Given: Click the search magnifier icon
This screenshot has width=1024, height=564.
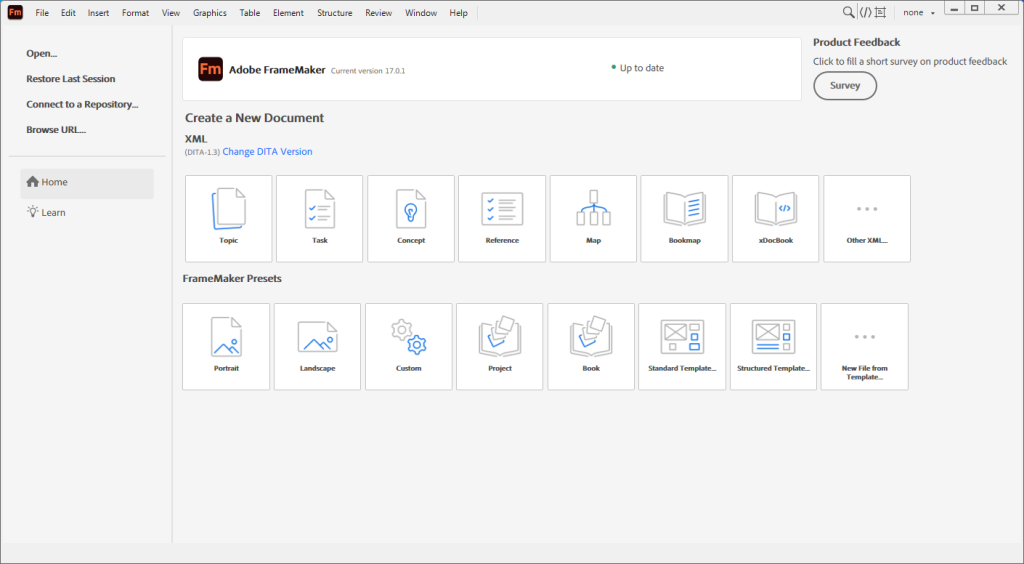Looking at the screenshot, I should pyautogui.click(x=848, y=13).
